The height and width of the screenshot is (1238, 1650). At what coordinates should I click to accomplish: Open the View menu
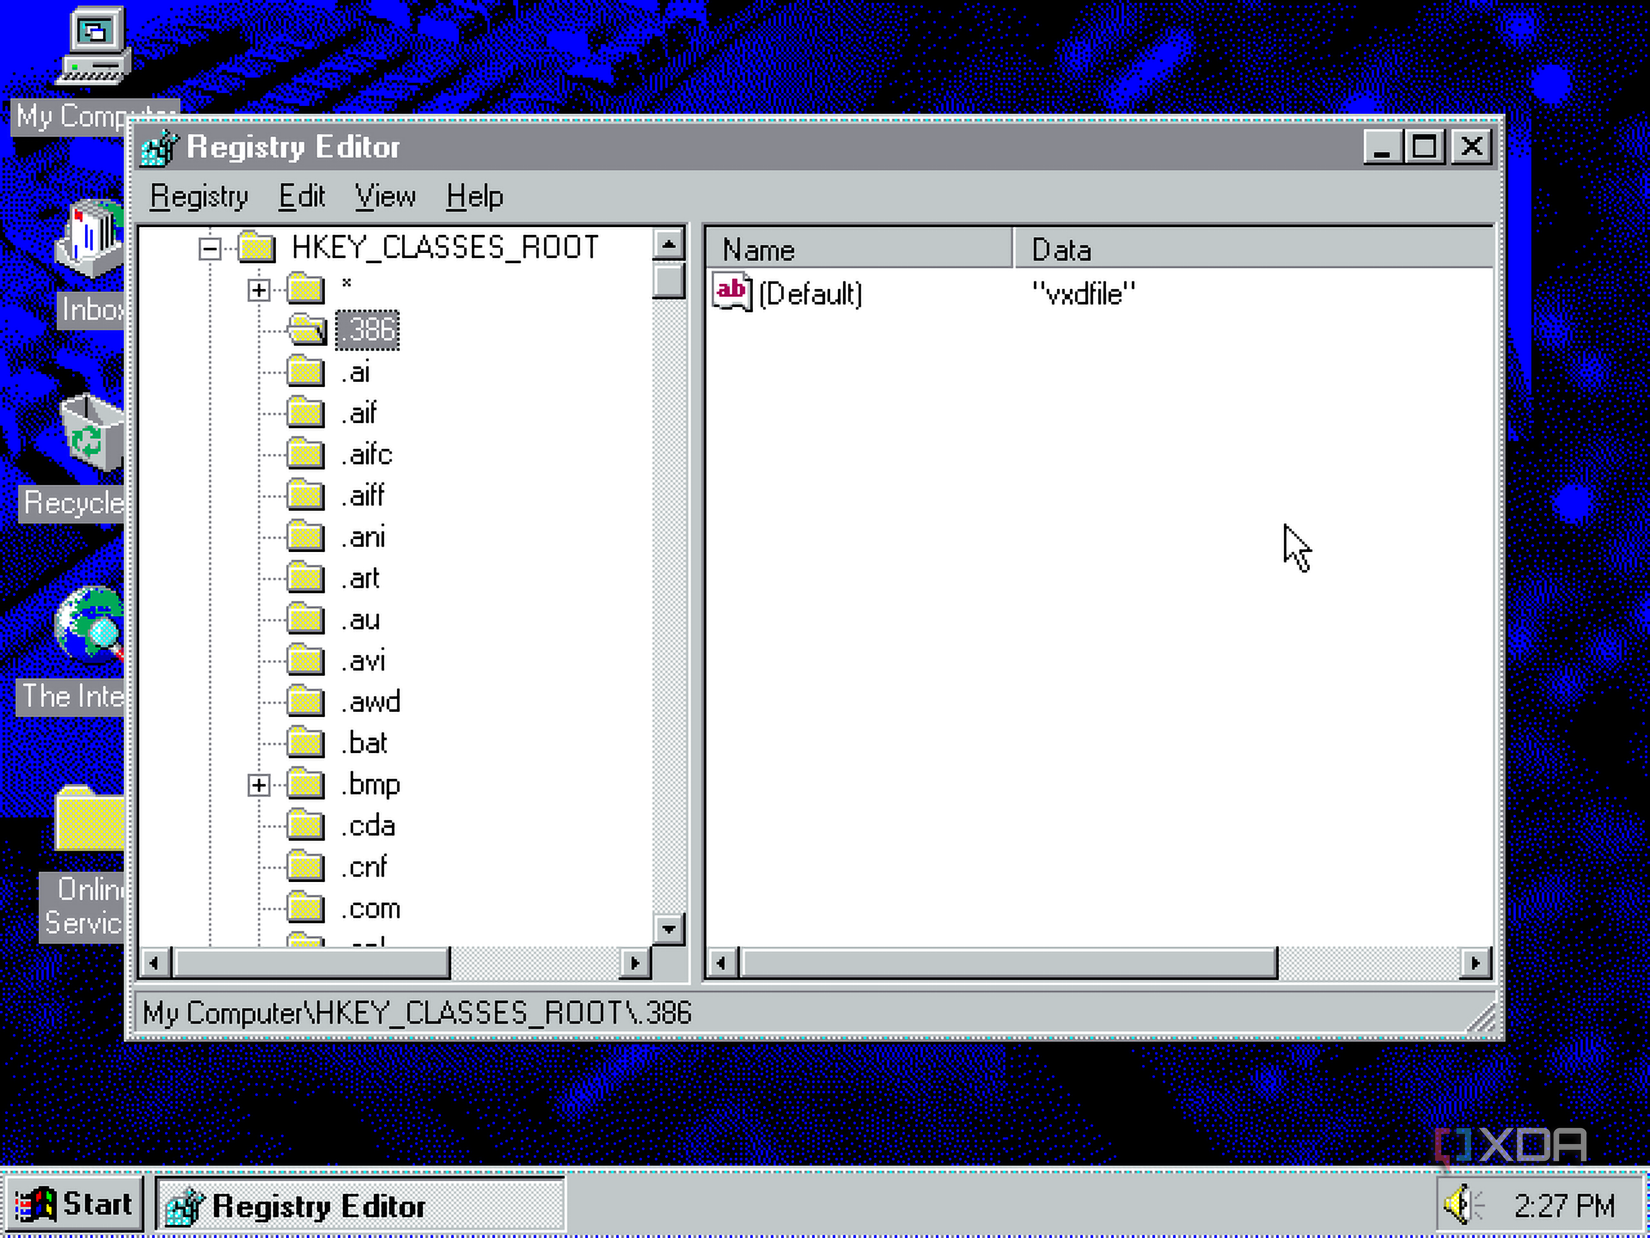[384, 196]
